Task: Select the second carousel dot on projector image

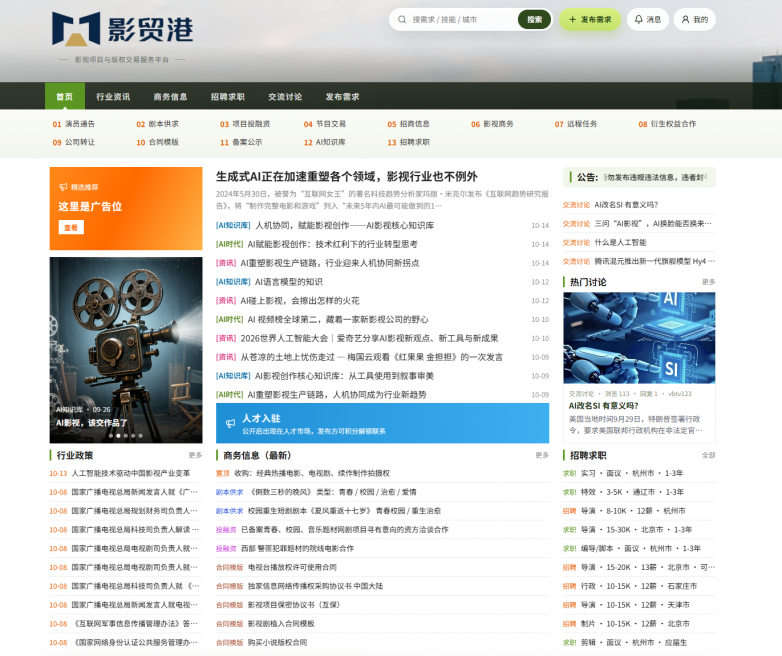Action: pyautogui.click(x=118, y=436)
